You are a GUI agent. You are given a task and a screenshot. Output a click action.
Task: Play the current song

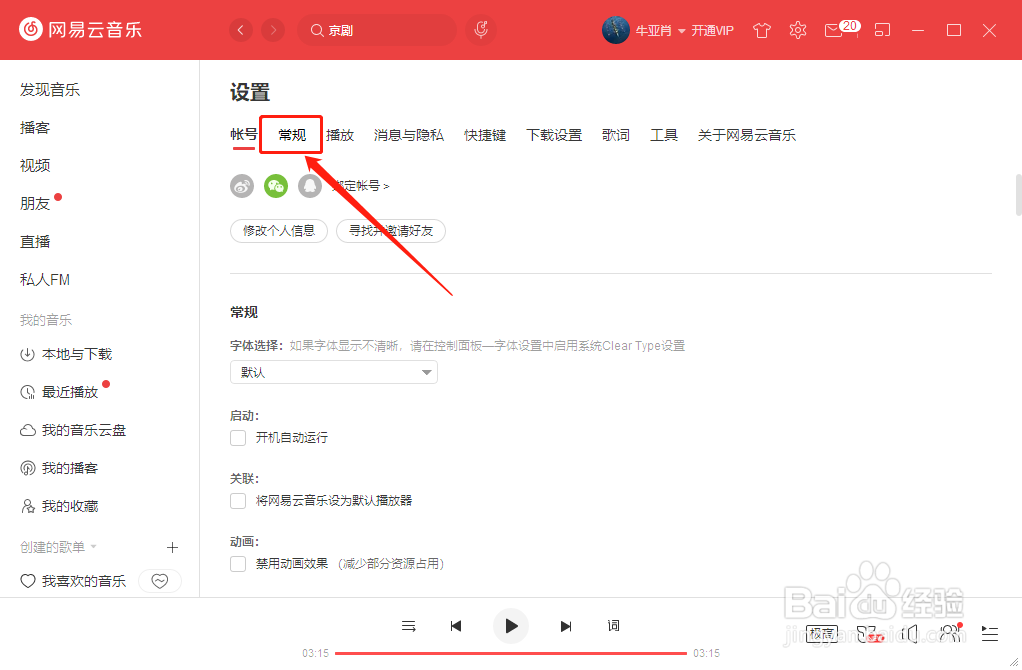coord(511,626)
